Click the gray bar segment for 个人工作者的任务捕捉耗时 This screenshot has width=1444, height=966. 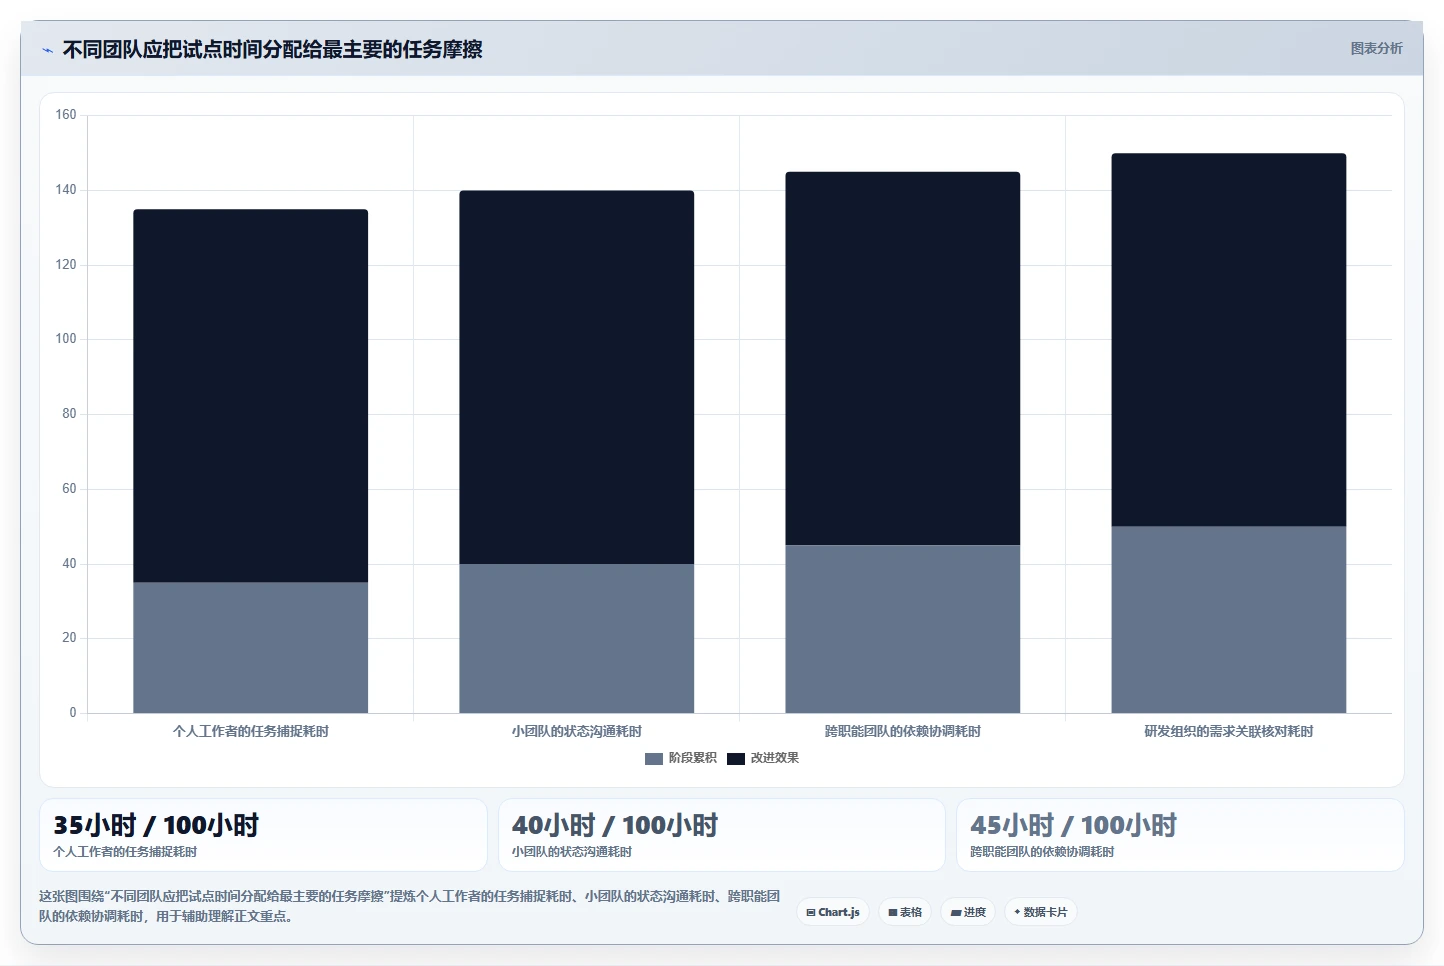251,648
